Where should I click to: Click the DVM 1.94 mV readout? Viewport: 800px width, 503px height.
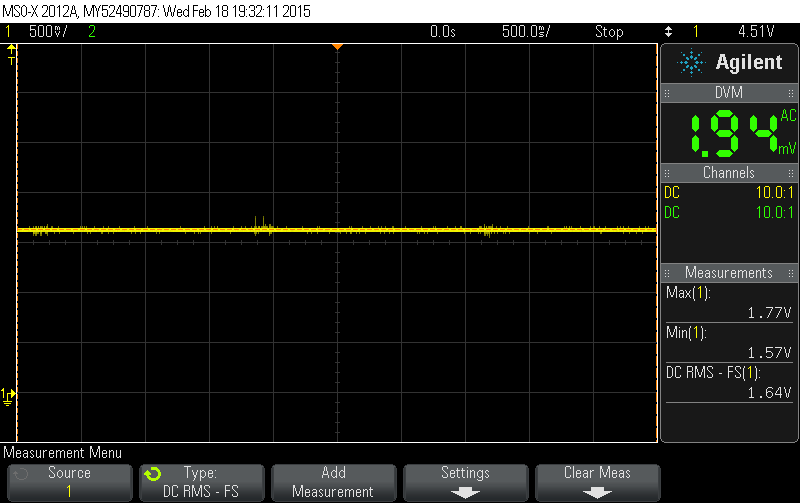[743, 134]
